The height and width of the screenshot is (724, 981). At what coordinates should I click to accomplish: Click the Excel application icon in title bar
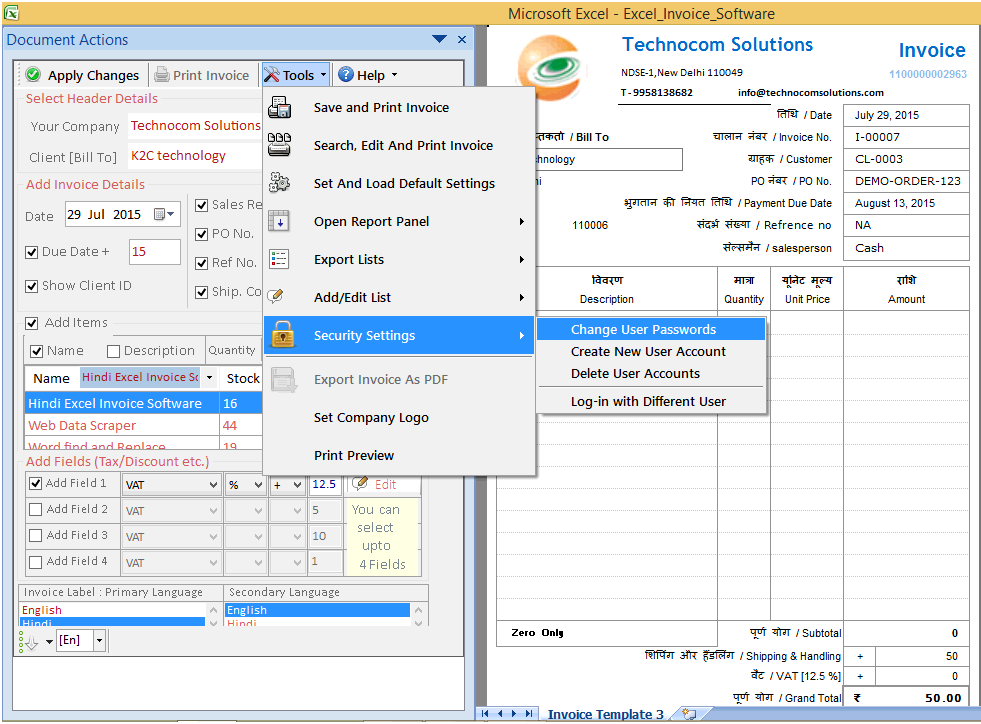click(11, 12)
